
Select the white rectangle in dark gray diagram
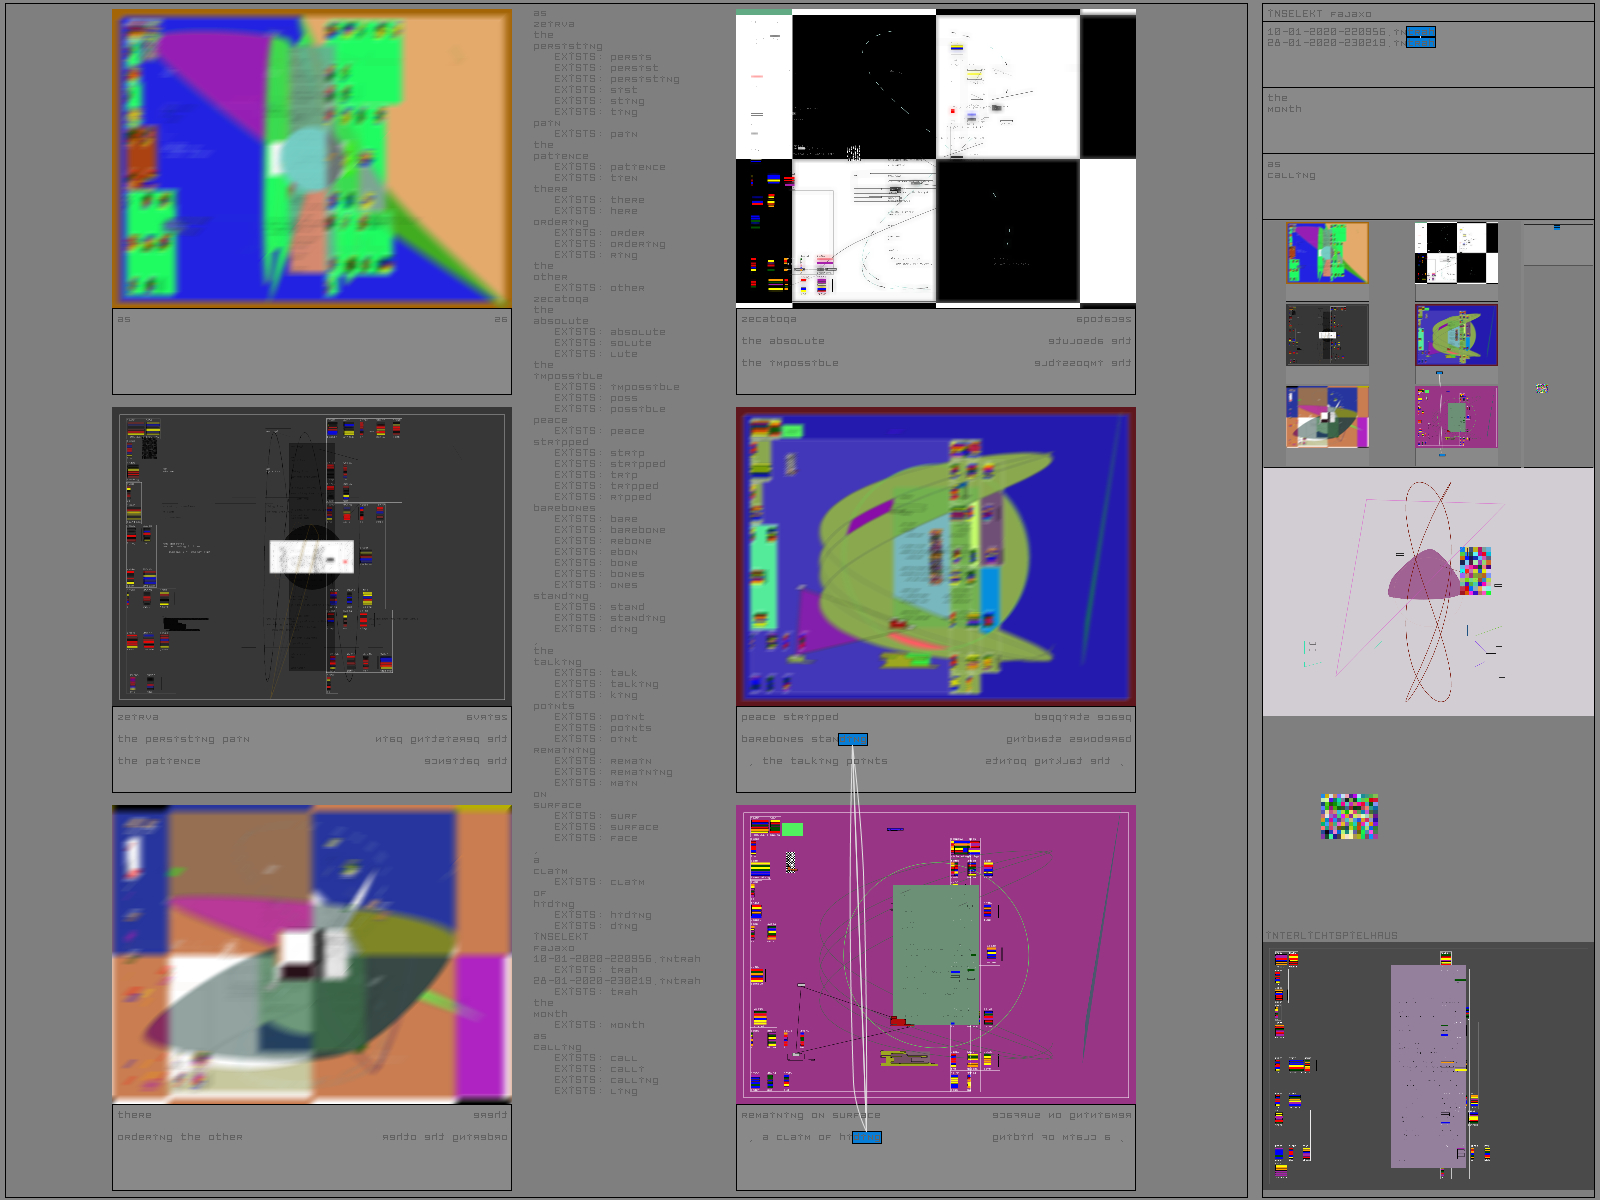coord(311,556)
